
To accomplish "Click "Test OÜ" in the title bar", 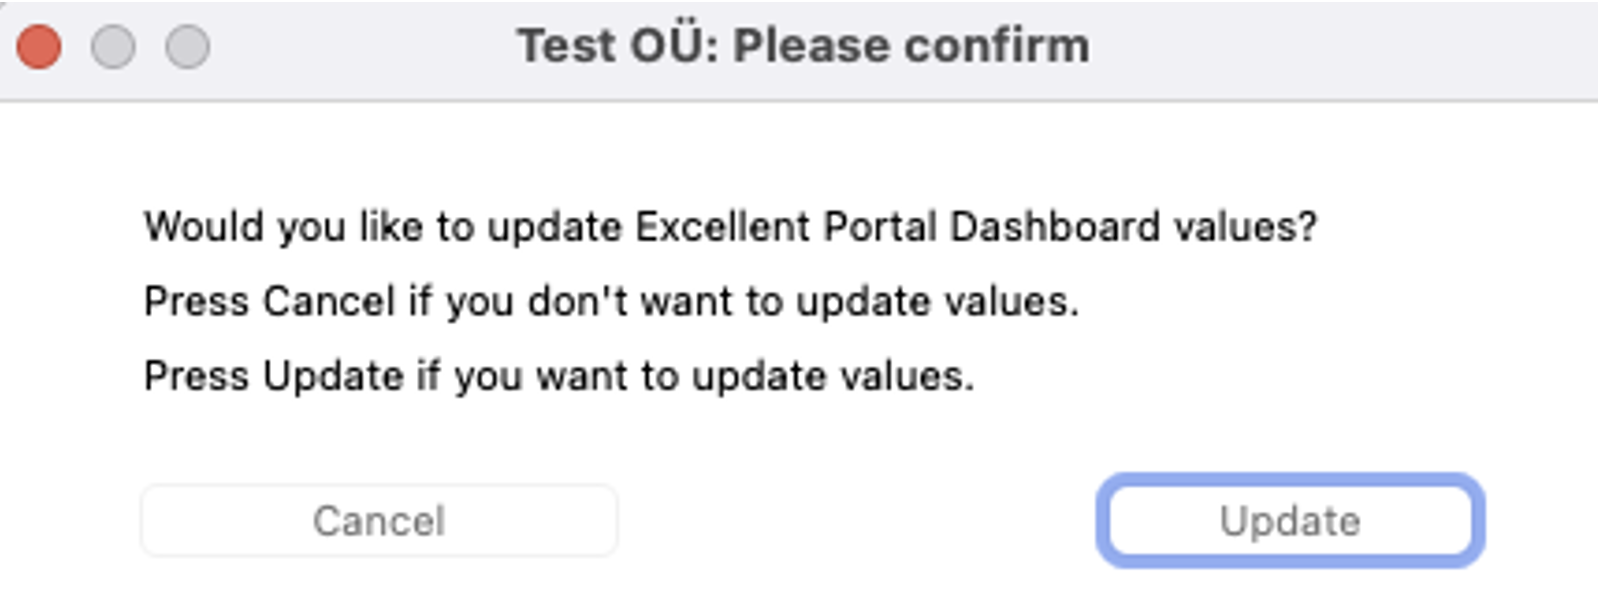I will [x=616, y=46].
